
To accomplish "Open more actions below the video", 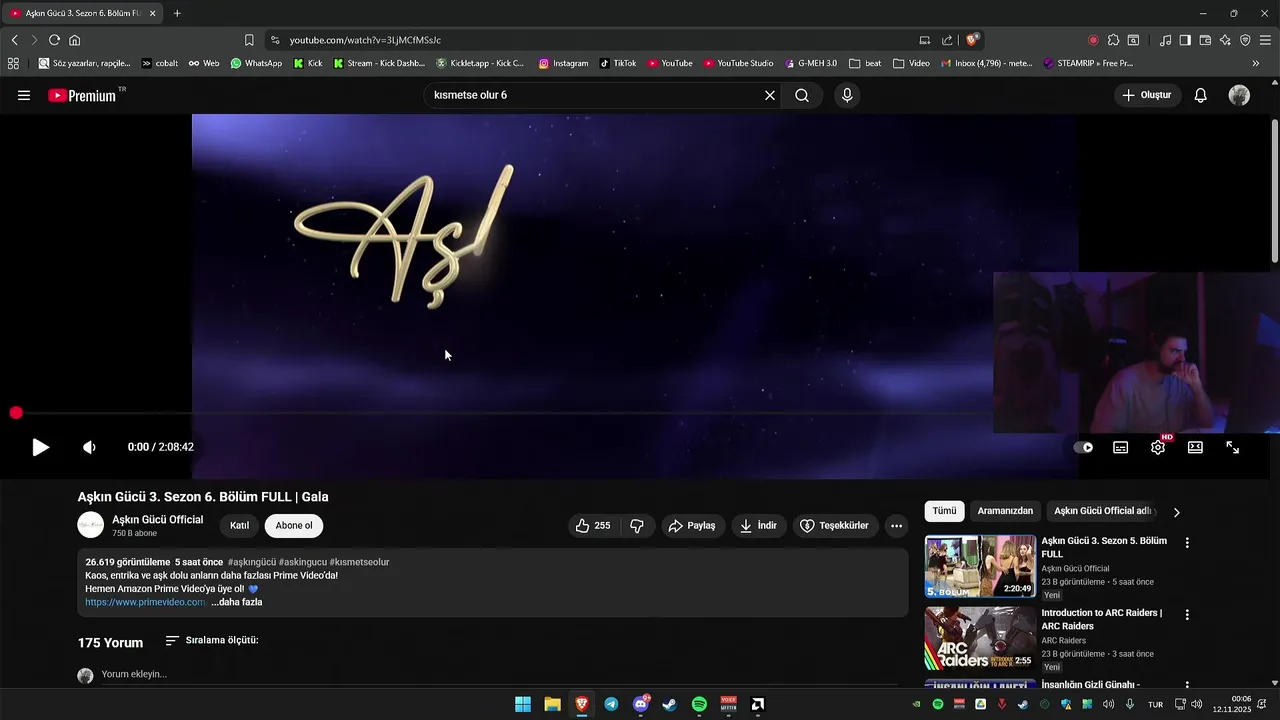I will [x=896, y=525].
